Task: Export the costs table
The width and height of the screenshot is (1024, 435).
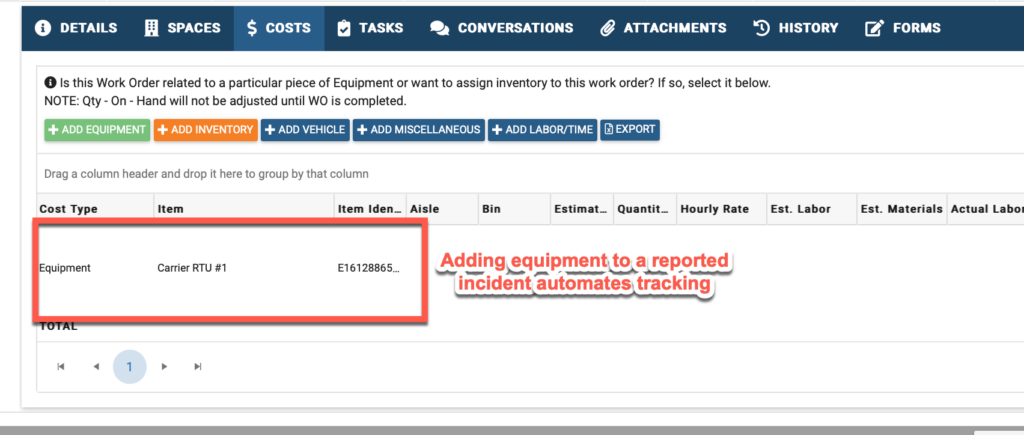Action: tap(630, 130)
